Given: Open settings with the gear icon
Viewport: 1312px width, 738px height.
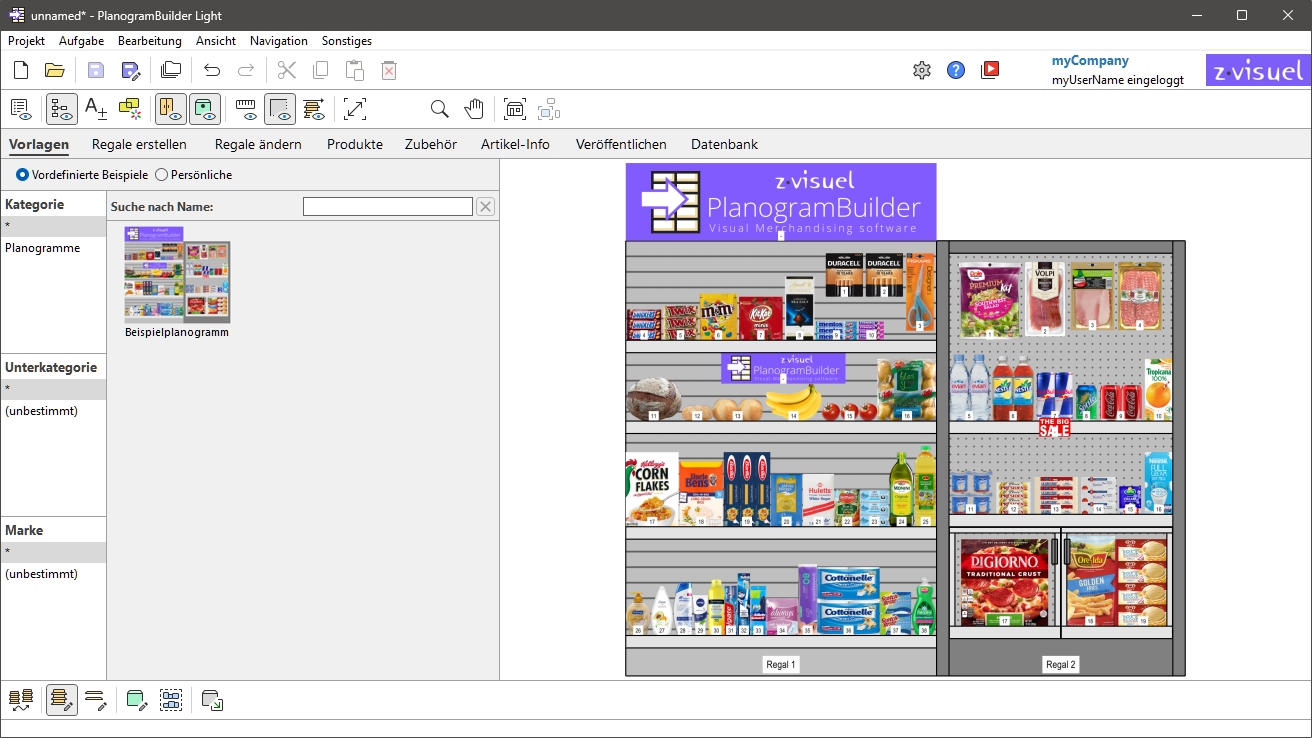Looking at the screenshot, I should pos(922,70).
